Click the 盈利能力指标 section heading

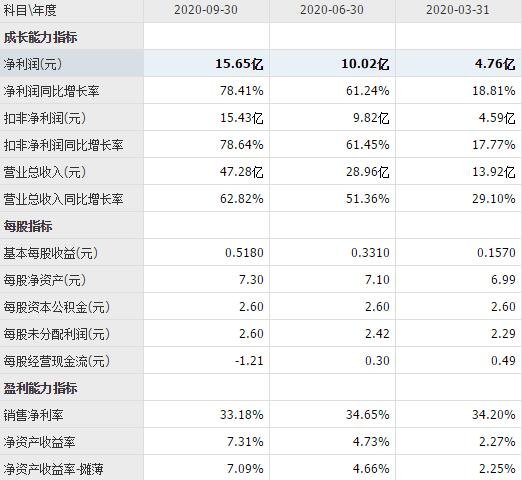(x=40, y=388)
